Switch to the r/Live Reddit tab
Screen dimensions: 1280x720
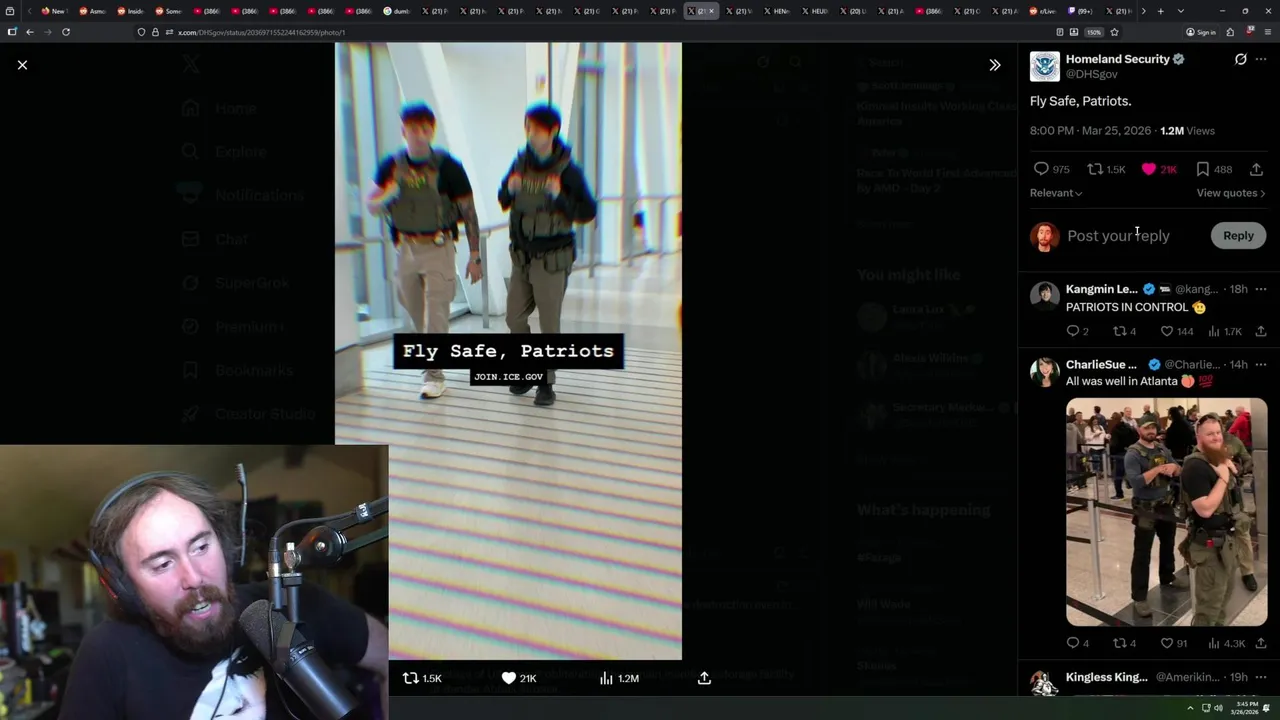click(1043, 11)
